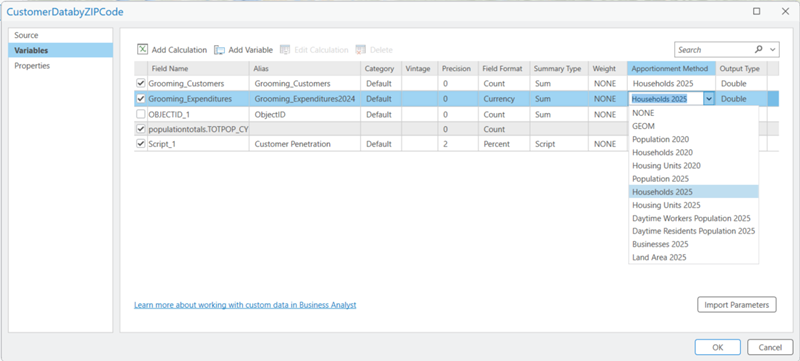Click the Currency field format cell
Image resolution: width=800 pixels, height=361 pixels.
(503, 99)
